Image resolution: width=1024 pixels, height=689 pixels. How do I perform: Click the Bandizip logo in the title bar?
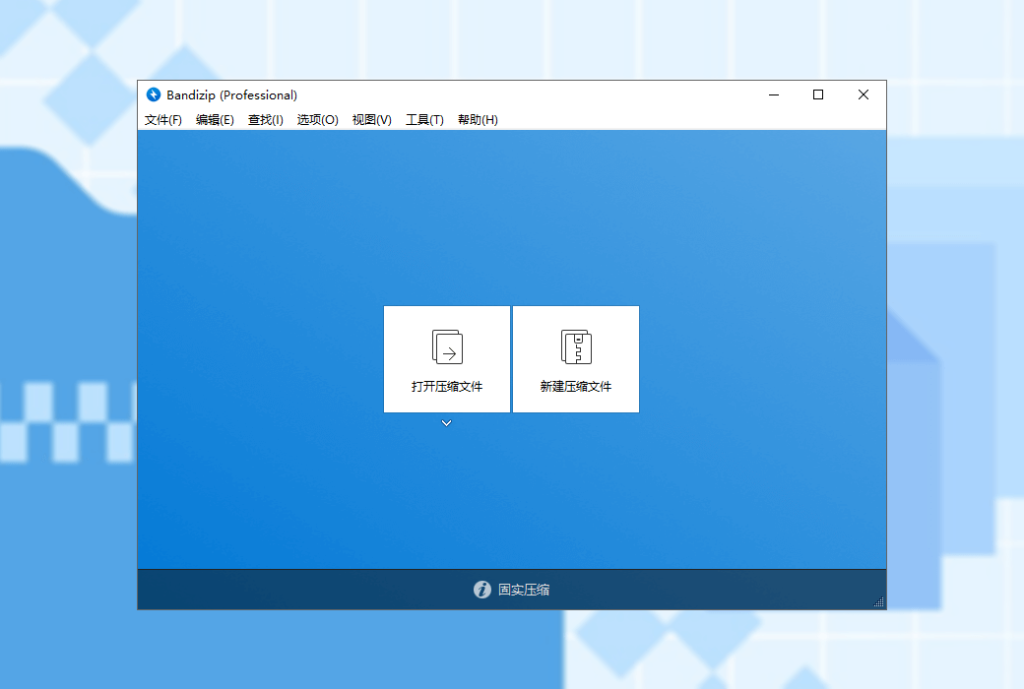click(x=153, y=95)
